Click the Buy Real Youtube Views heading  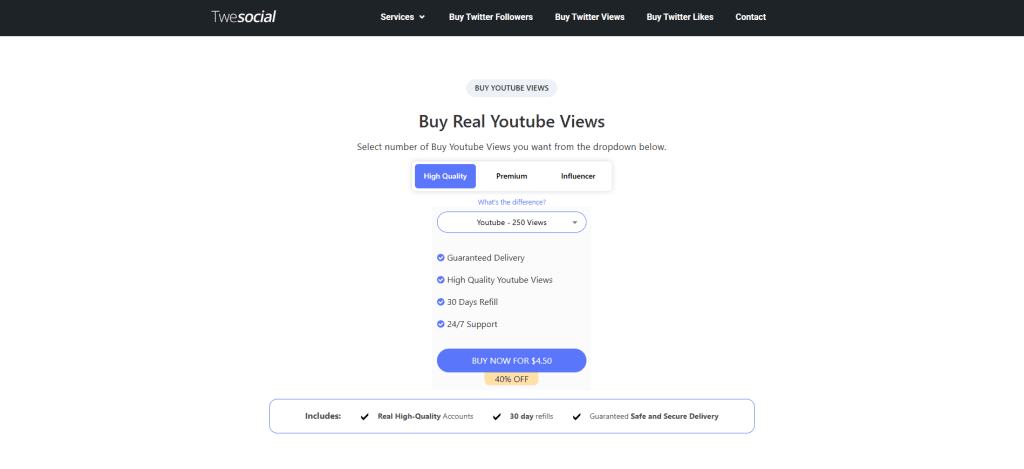point(511,121)
